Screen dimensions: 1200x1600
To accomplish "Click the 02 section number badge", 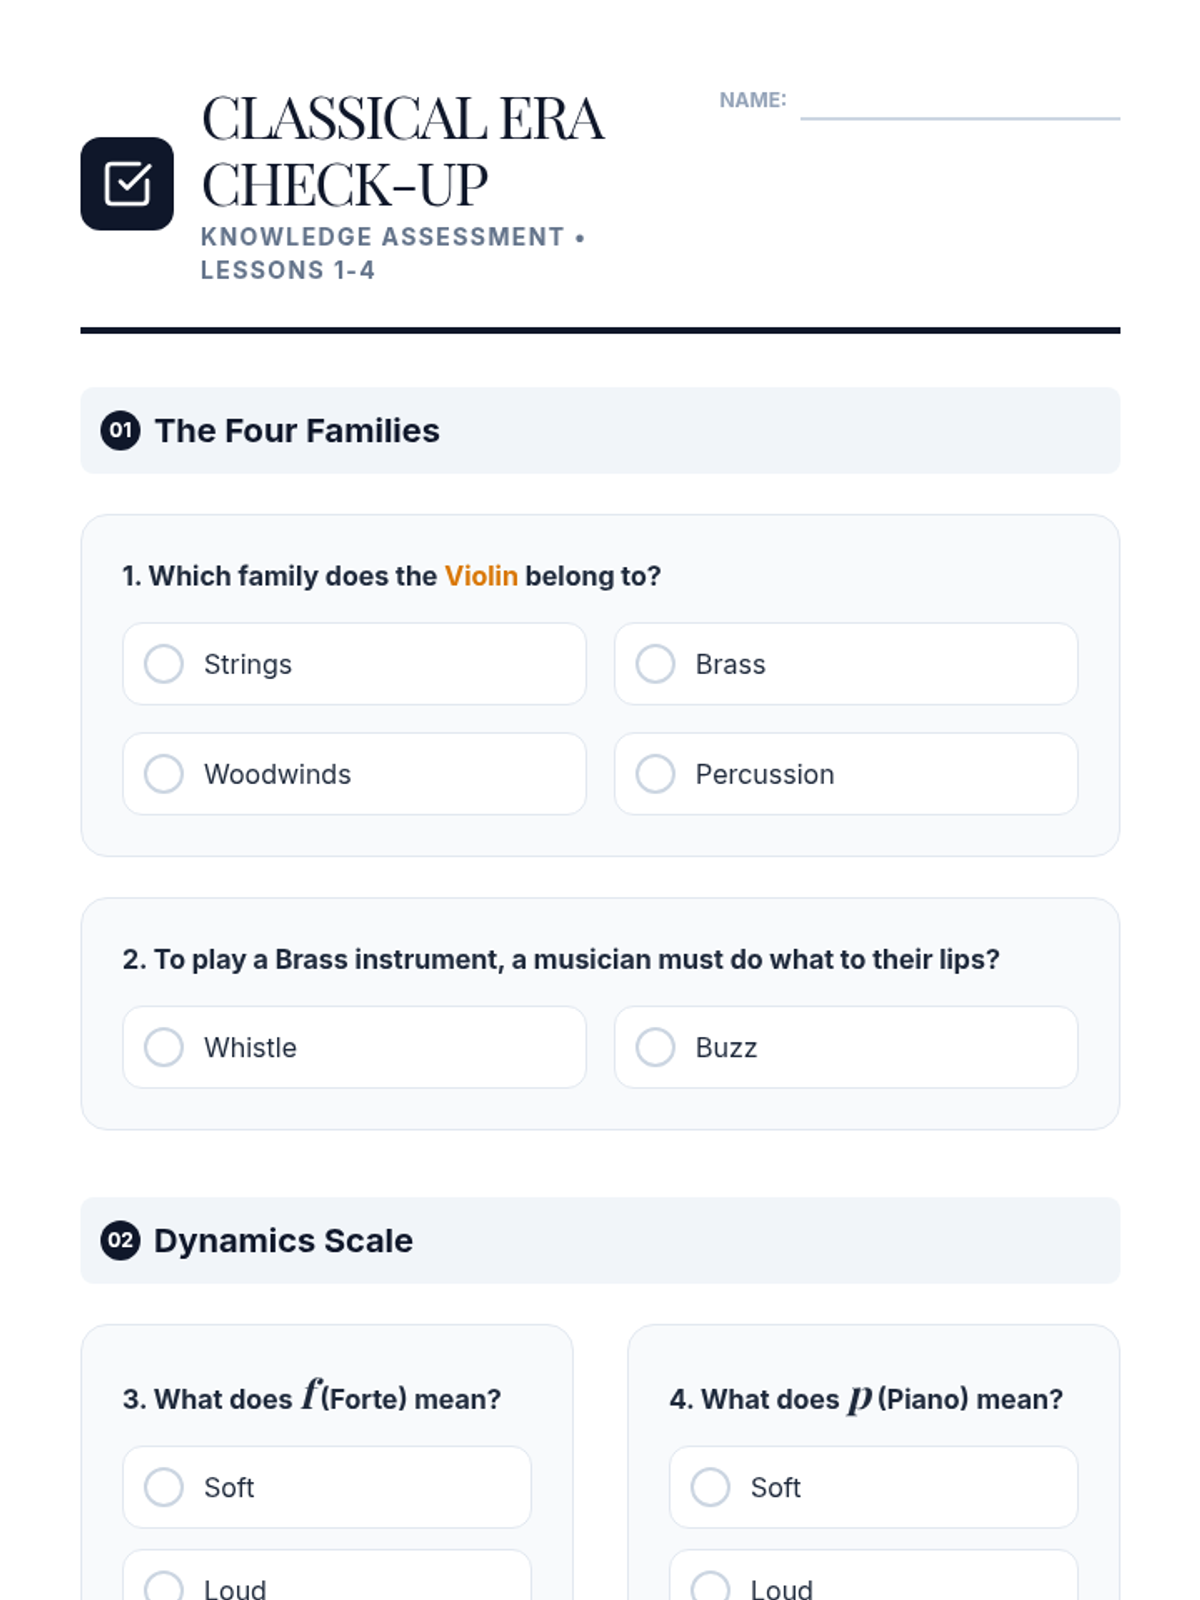I will click(120, 1240).
